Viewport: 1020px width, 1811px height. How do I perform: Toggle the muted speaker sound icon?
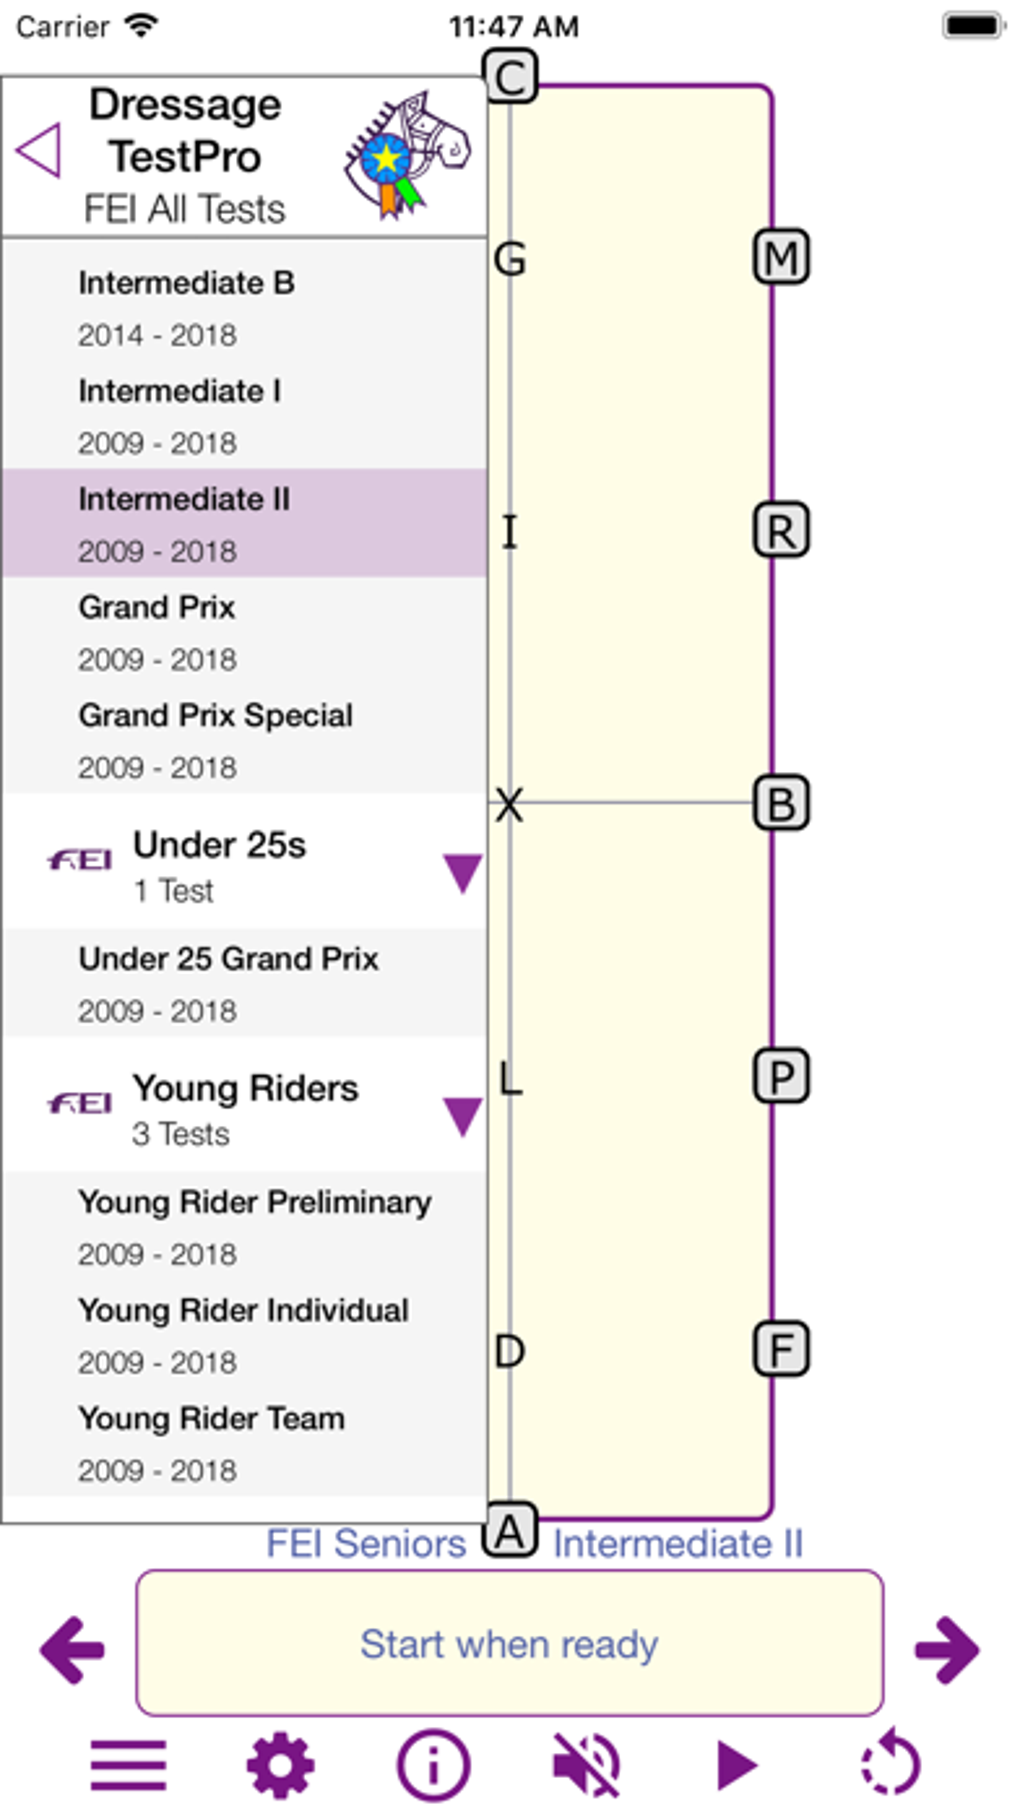tap(586, 1765)
